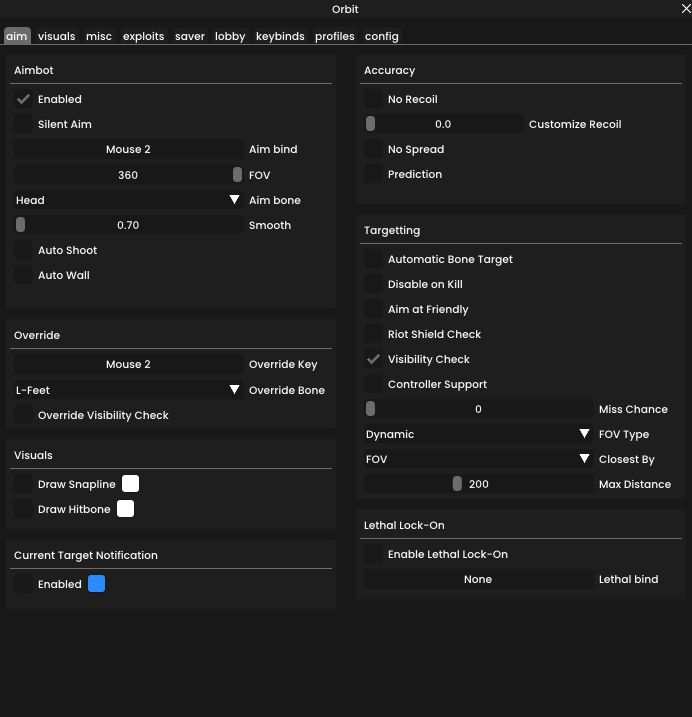
Task: Enable the Draw Hitbone checkbox
Action: pos(23,509)
